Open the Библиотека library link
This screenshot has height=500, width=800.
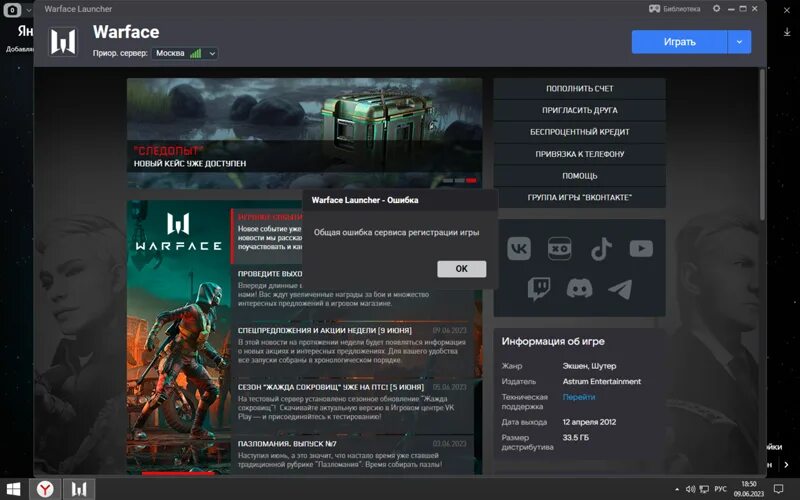[674, 9]
